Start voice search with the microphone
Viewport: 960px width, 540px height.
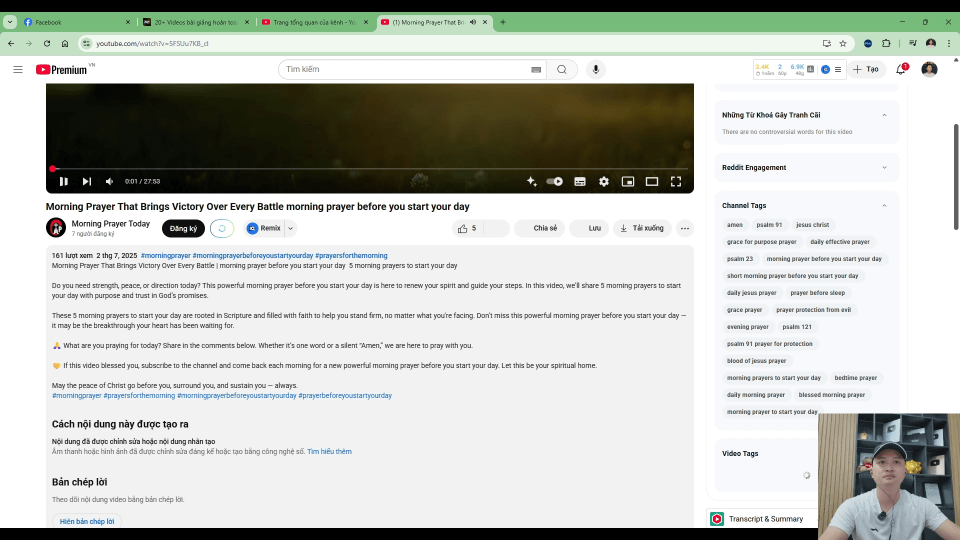[597, 69]
